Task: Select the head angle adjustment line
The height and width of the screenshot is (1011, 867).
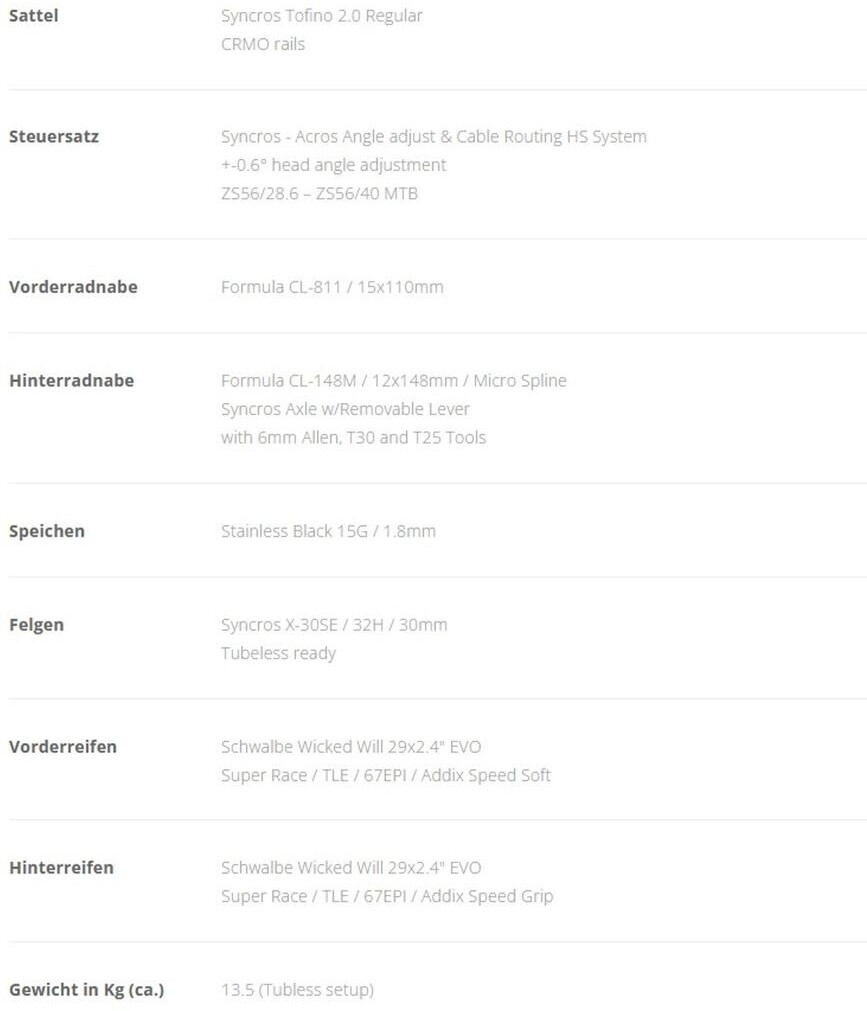Action: point(333,165)
